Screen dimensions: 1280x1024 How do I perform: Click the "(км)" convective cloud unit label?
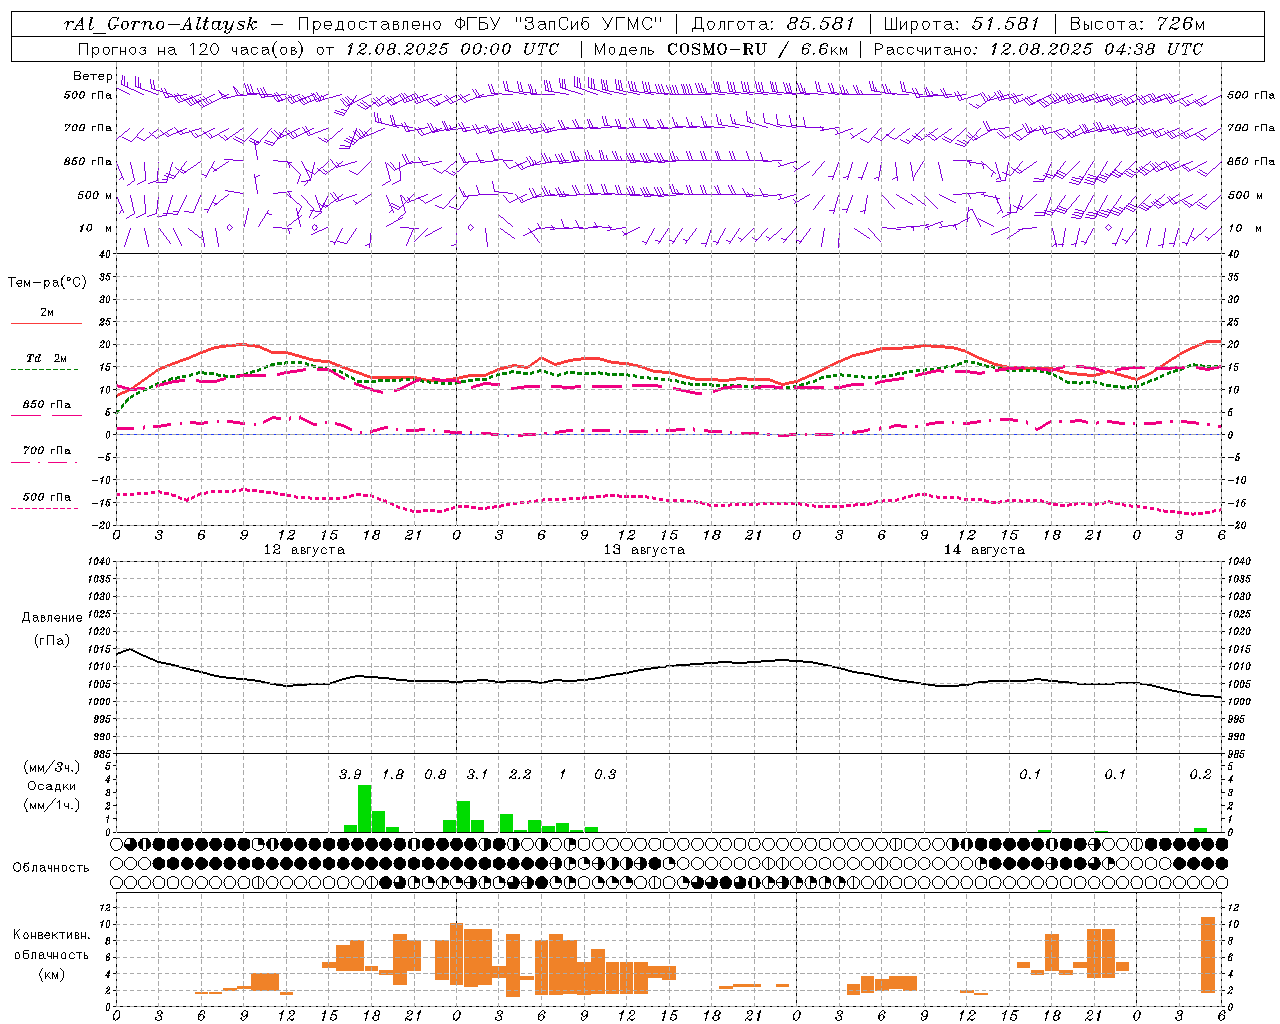[52, 974]
